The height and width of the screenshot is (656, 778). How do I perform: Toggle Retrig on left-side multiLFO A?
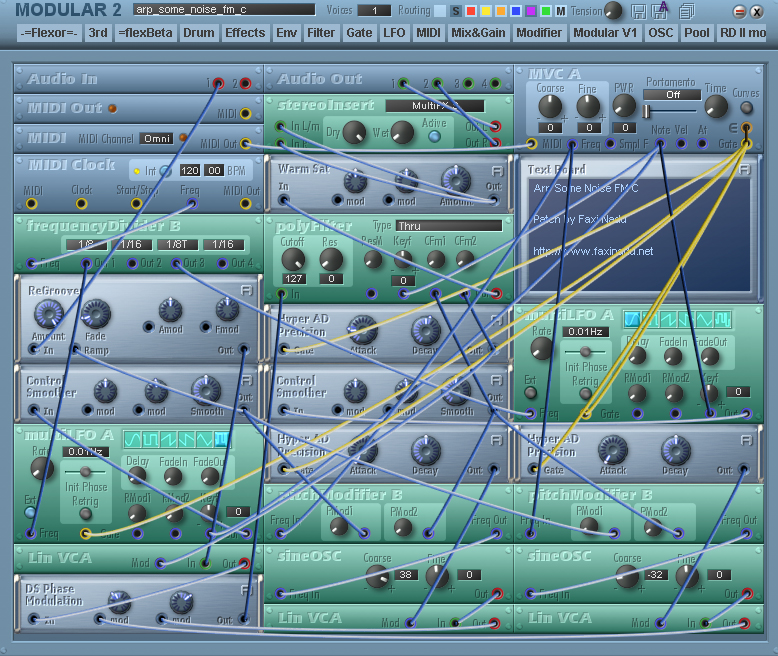(86, 514)
